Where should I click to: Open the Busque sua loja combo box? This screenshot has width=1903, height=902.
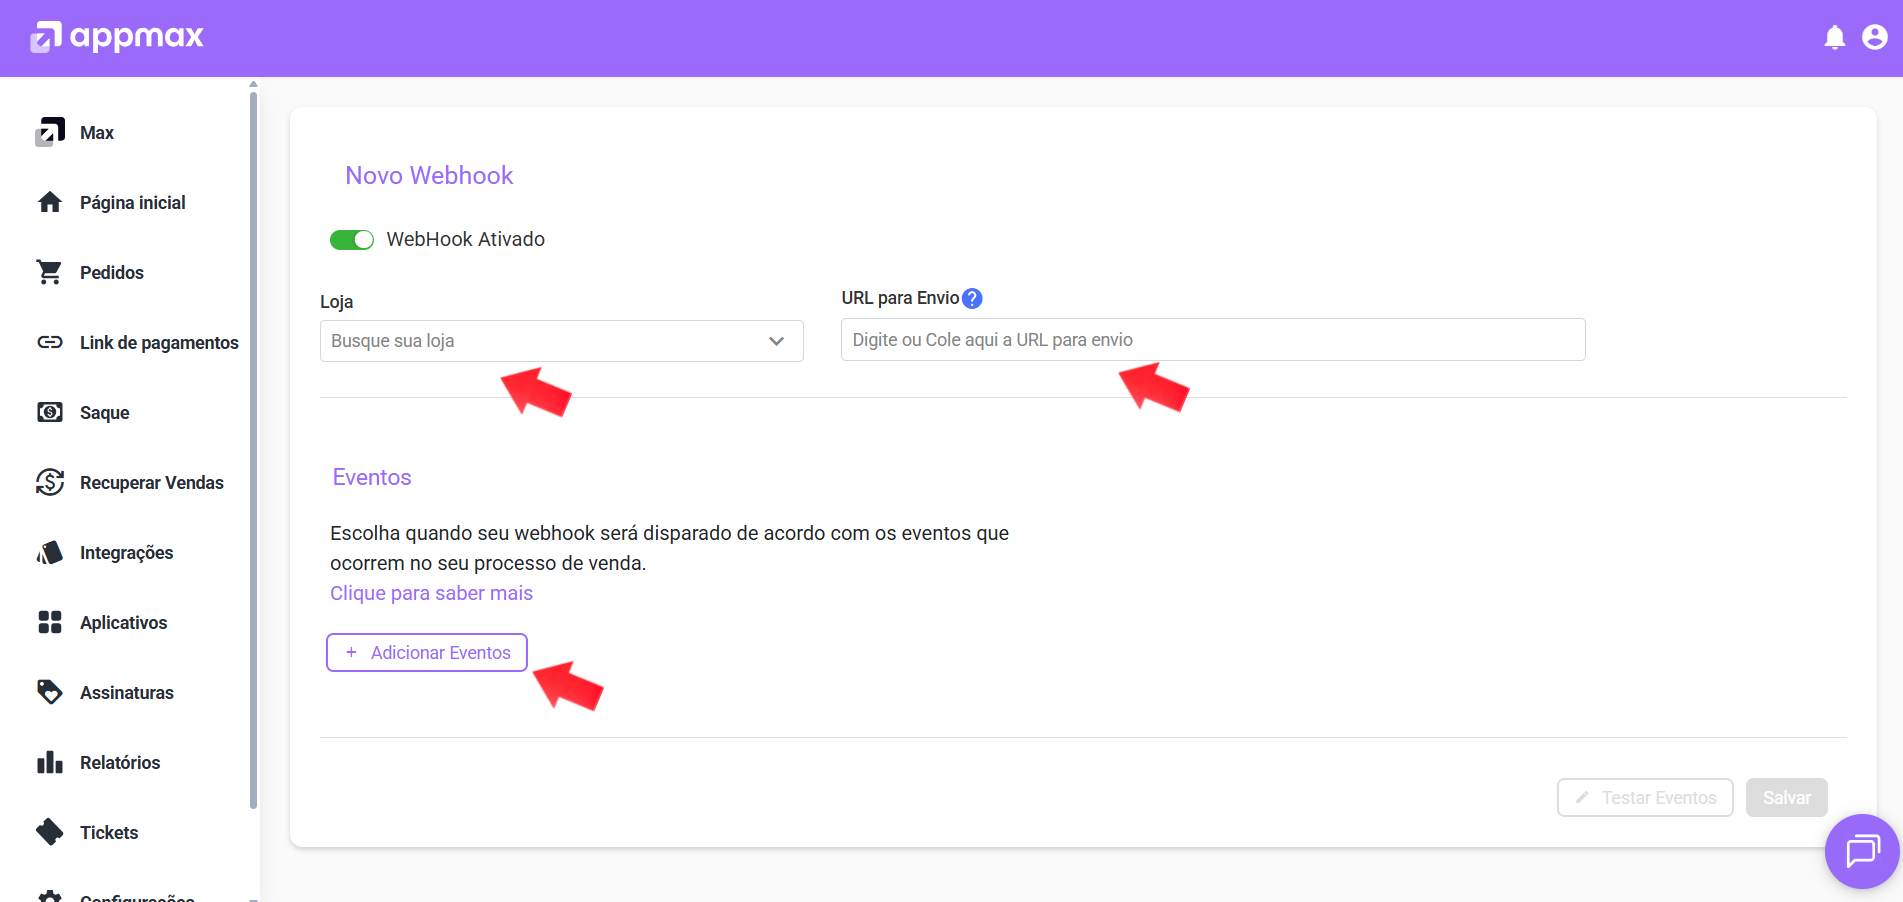click(545, 341)
